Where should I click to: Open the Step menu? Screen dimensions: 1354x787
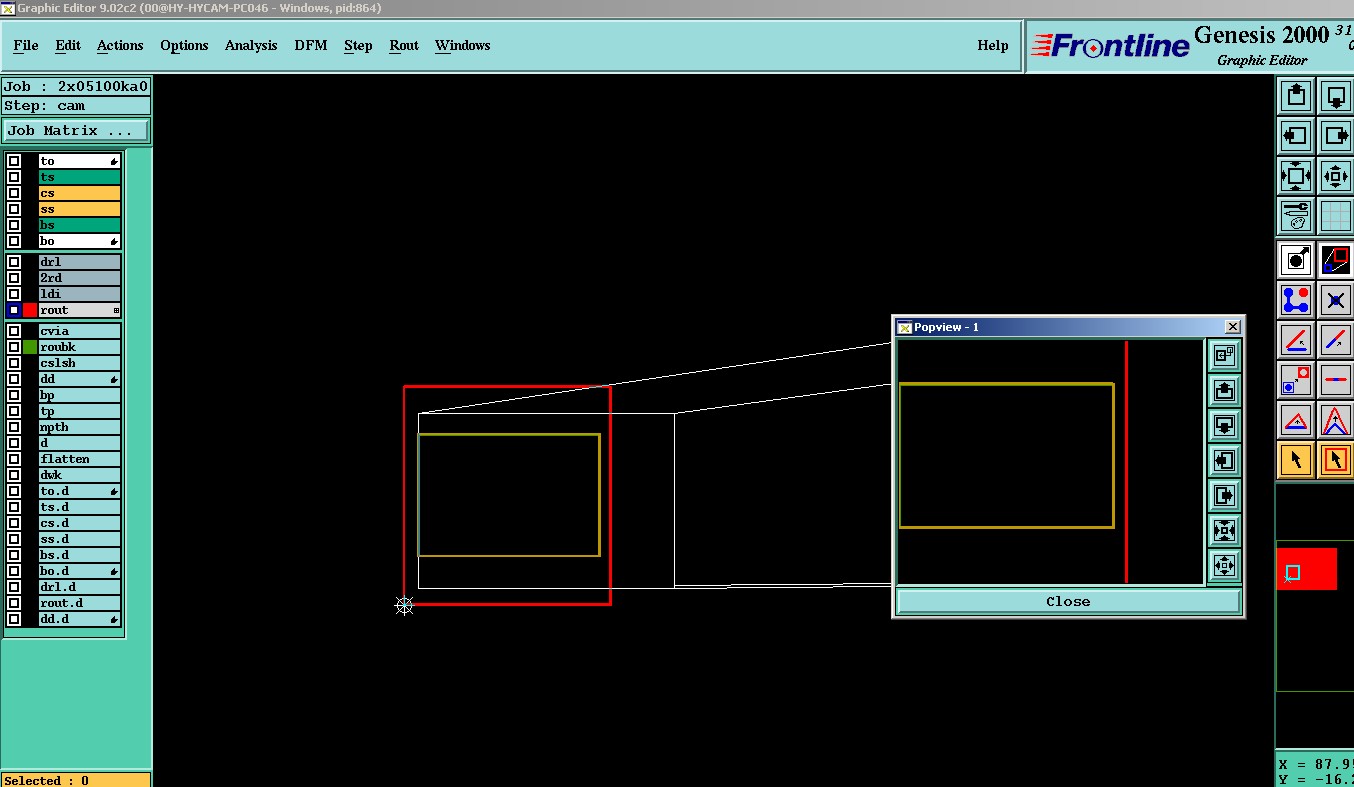tap(358, 45)
